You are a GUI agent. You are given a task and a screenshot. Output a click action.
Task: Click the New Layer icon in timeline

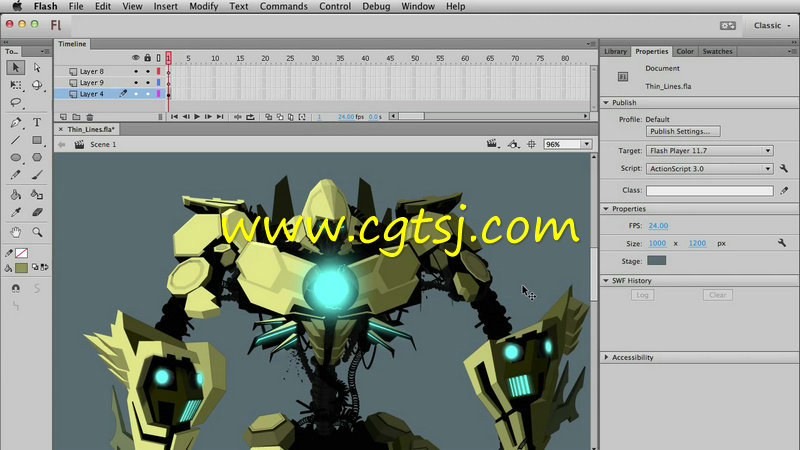coord(63,117)
